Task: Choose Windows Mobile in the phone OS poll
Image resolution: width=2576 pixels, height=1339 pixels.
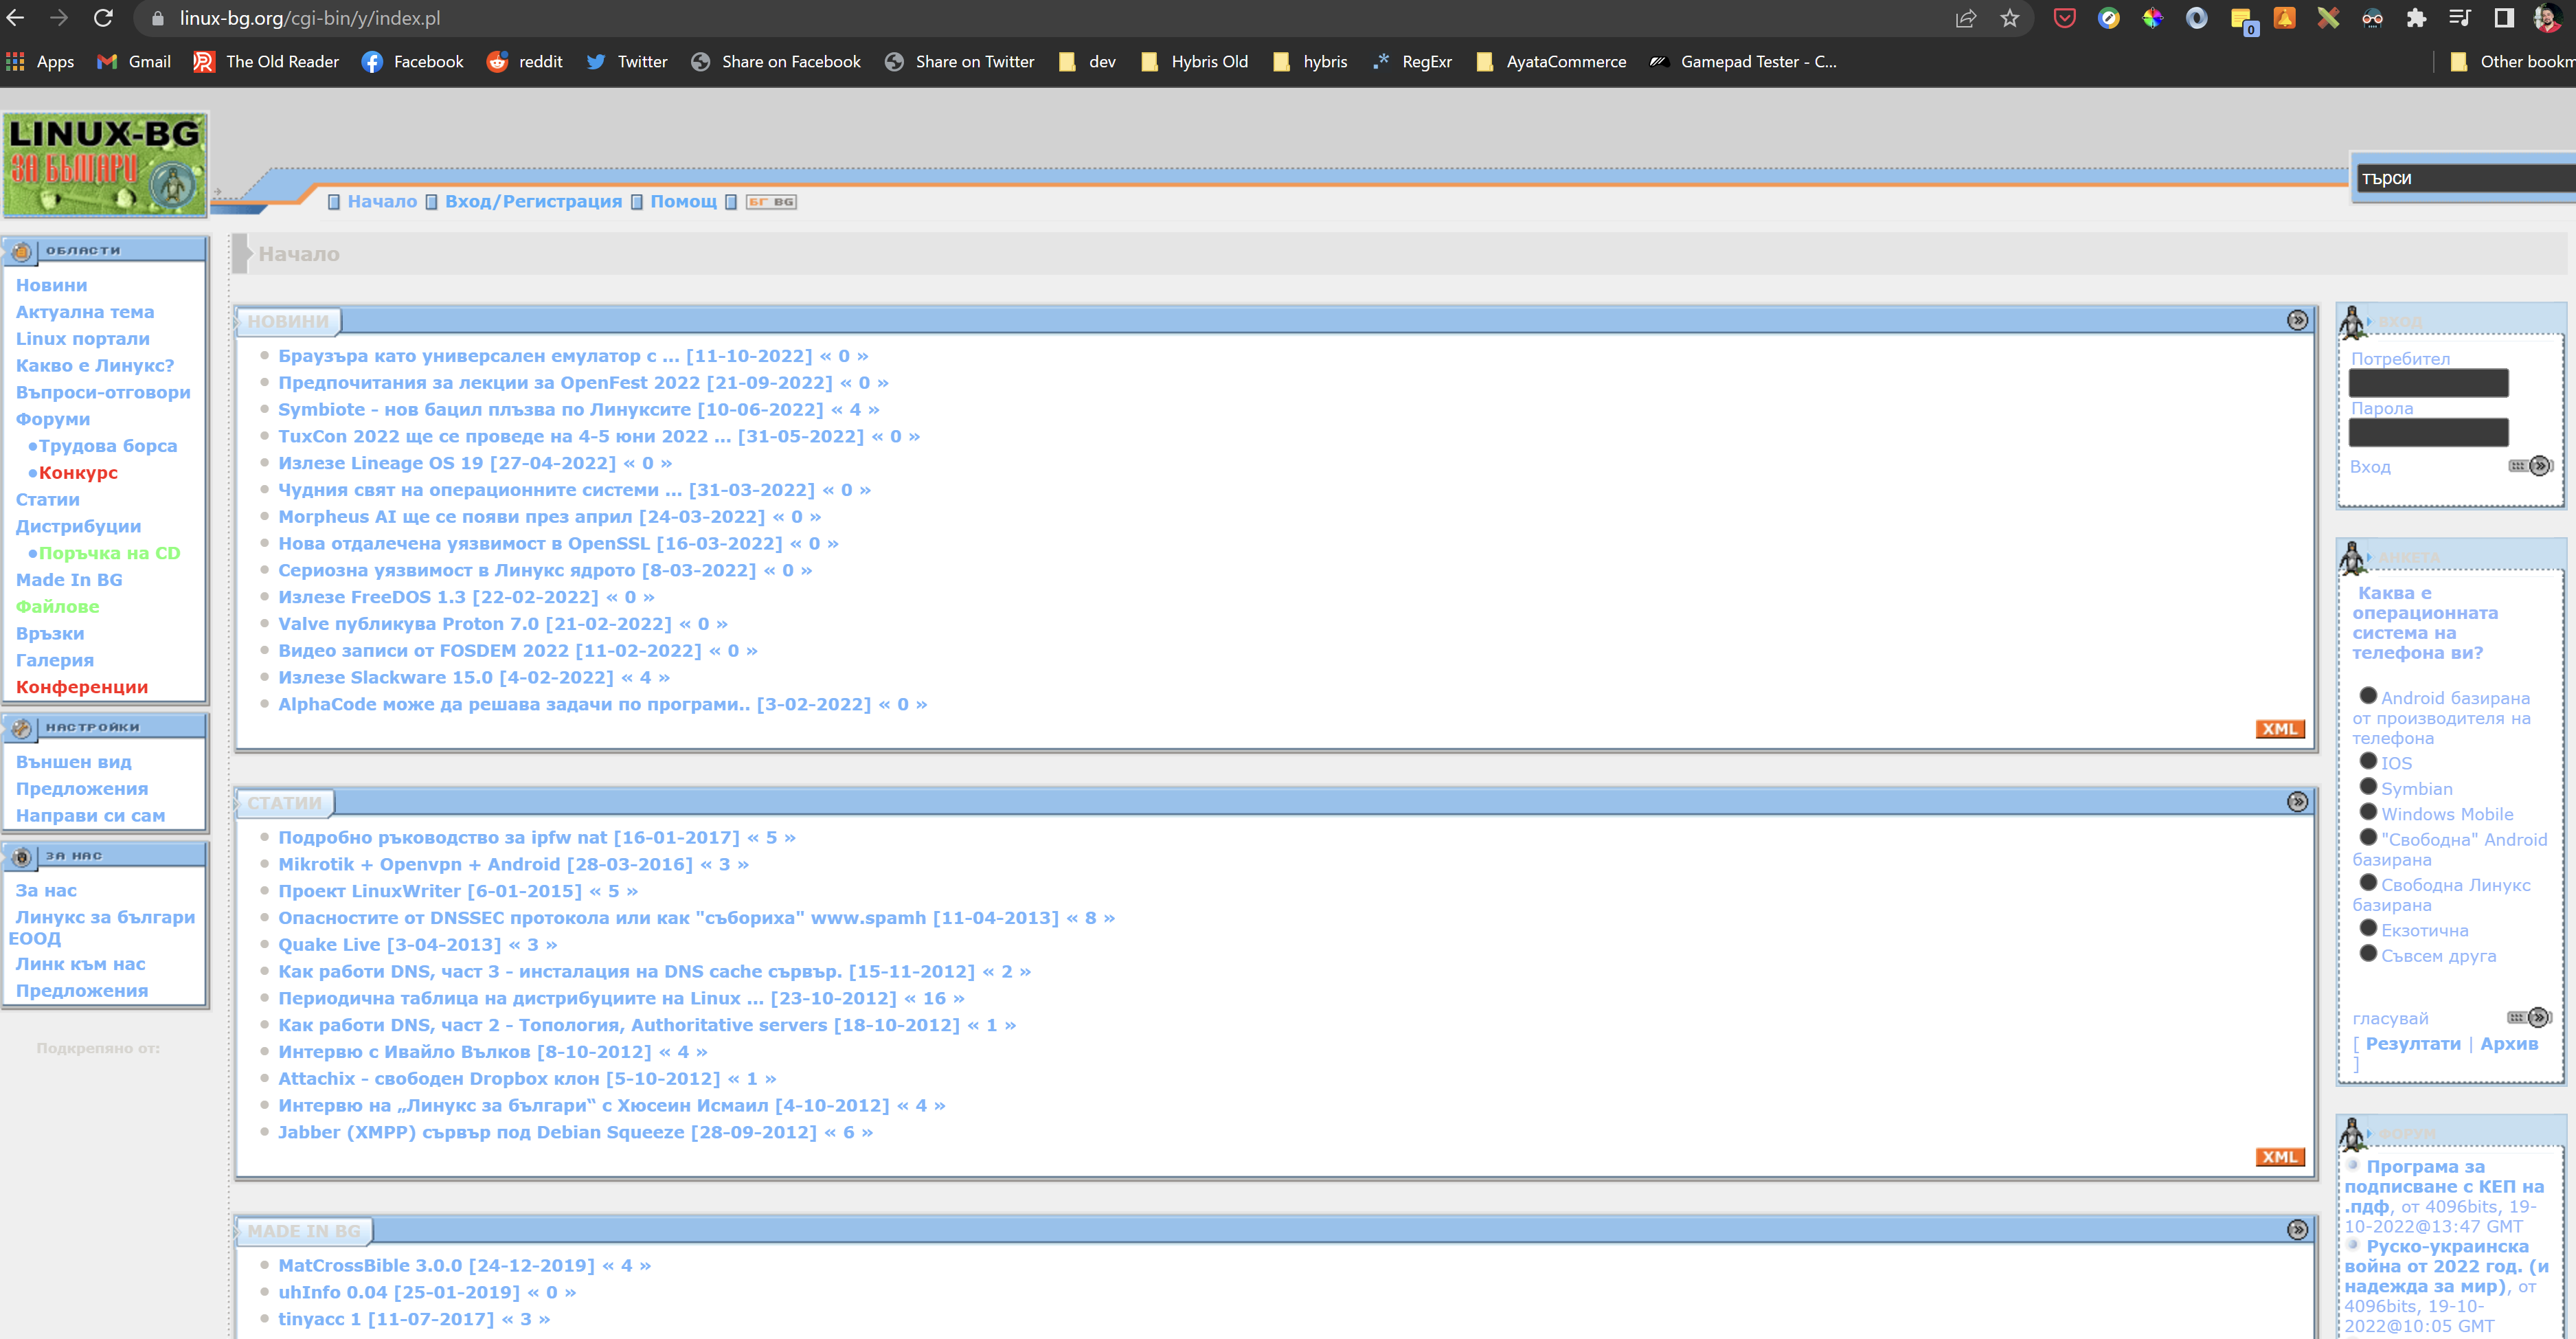Action: 2369,813
